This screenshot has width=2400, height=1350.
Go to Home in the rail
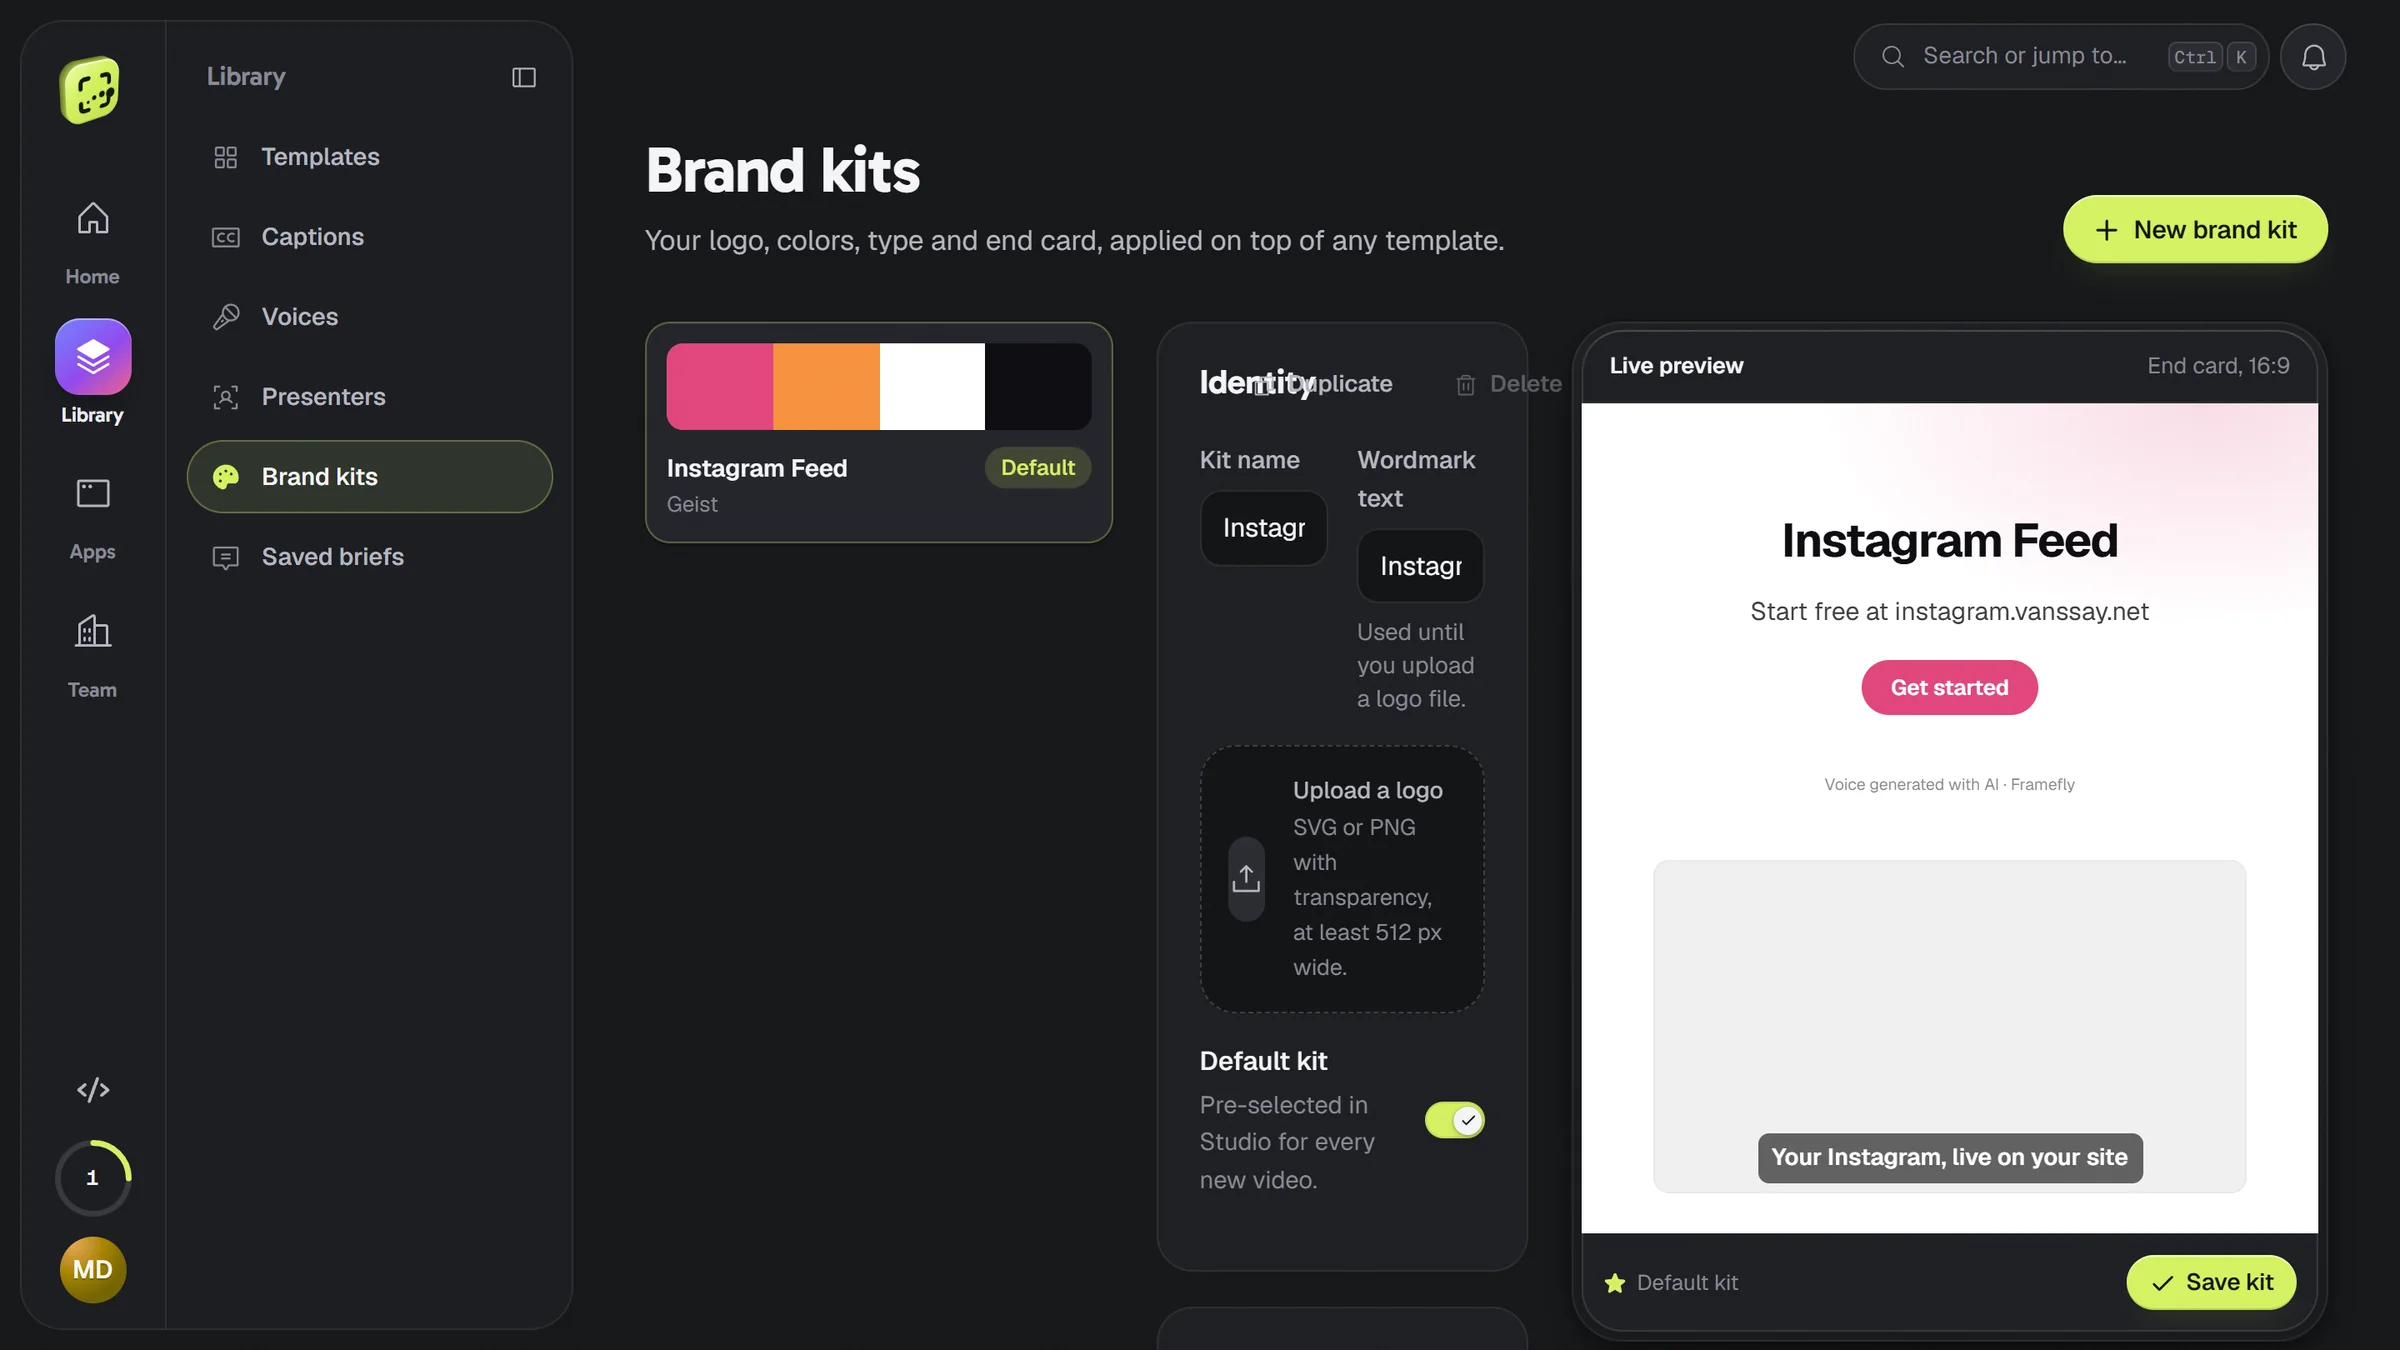pyautogui.click(x=92, y=243)
